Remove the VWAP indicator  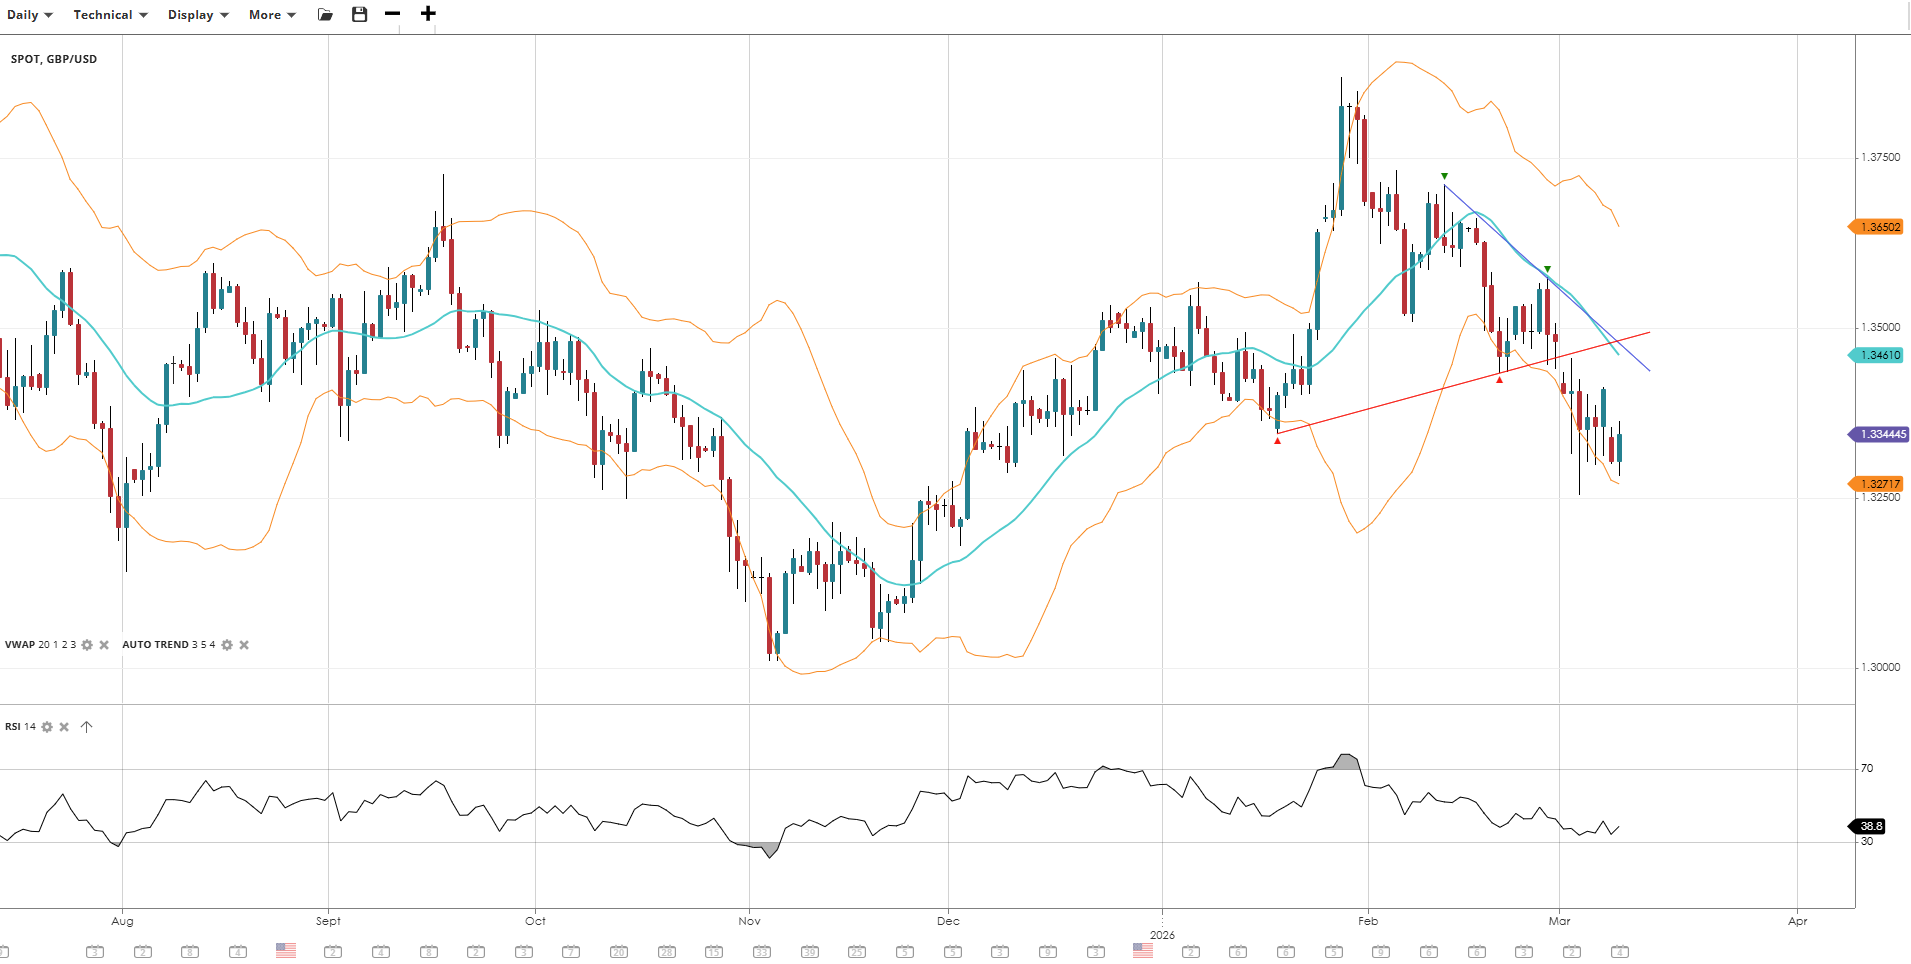point(104,645)
